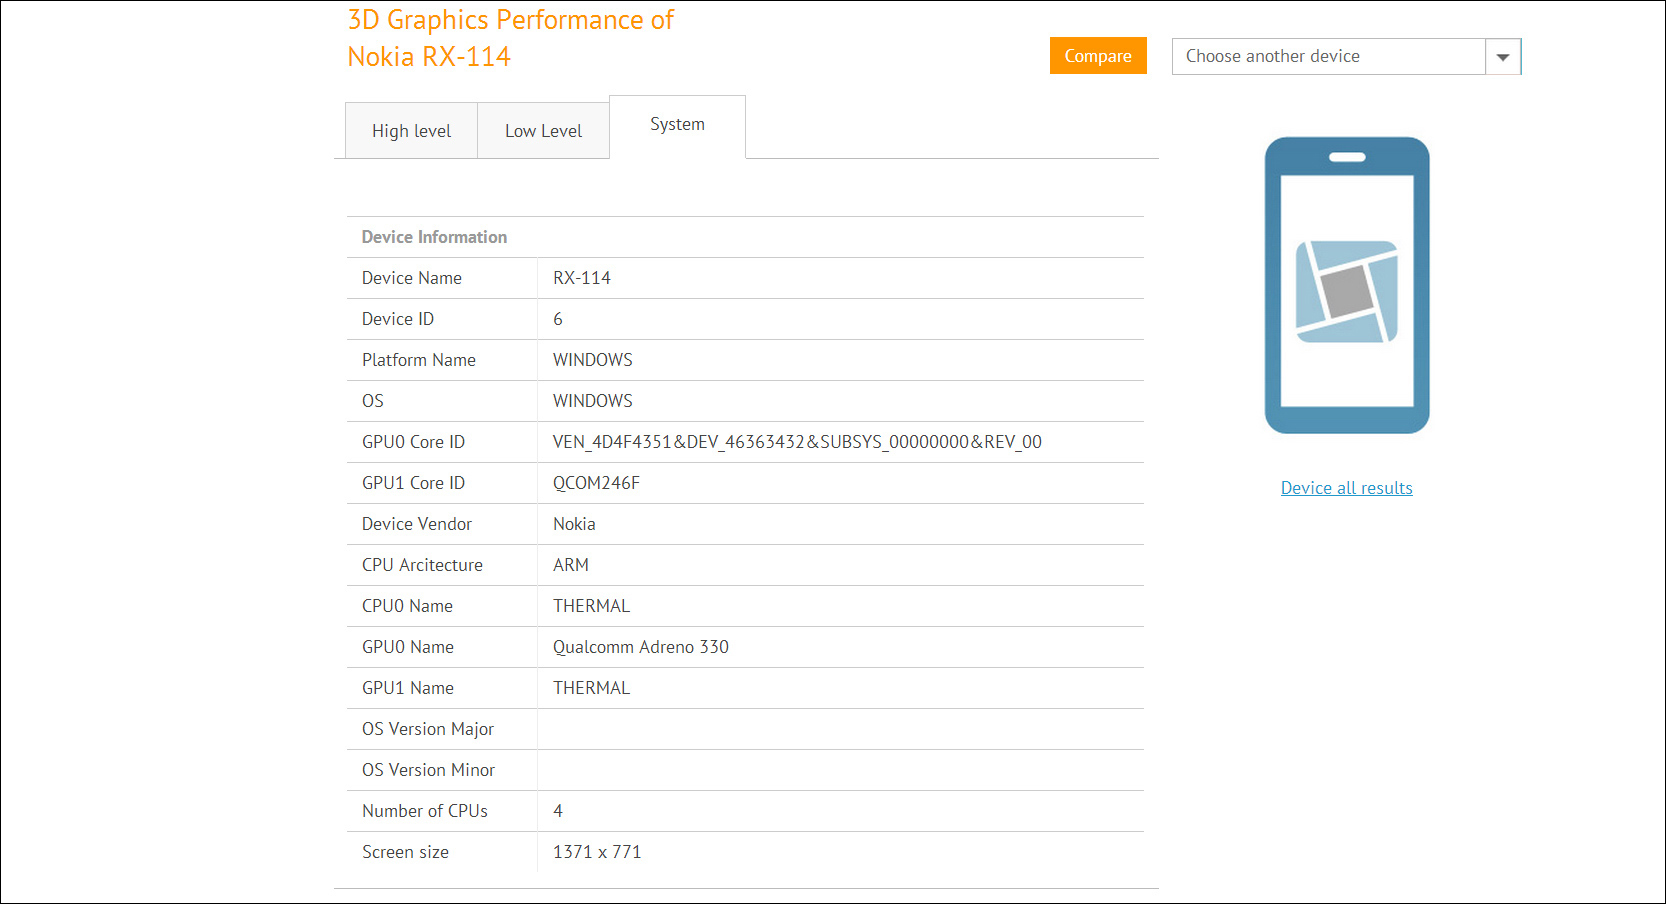
Task: Click the 'Device ID' row label
Action: pos(398,319)
